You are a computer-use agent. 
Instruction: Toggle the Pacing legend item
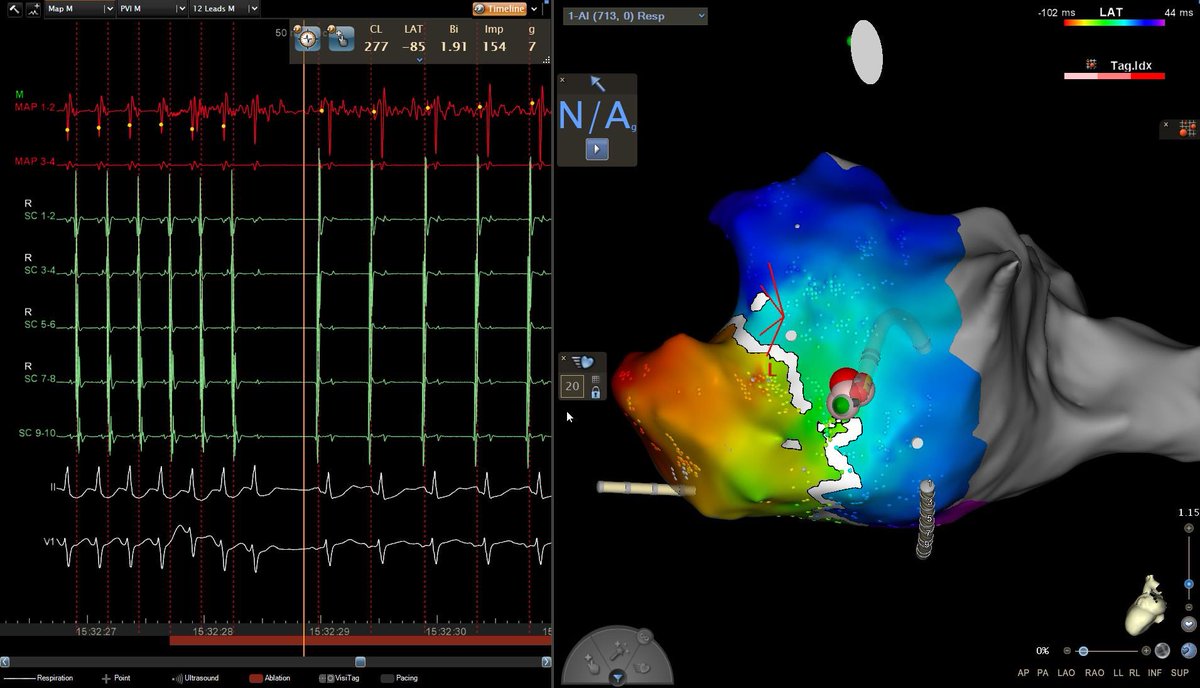point(399,678)
